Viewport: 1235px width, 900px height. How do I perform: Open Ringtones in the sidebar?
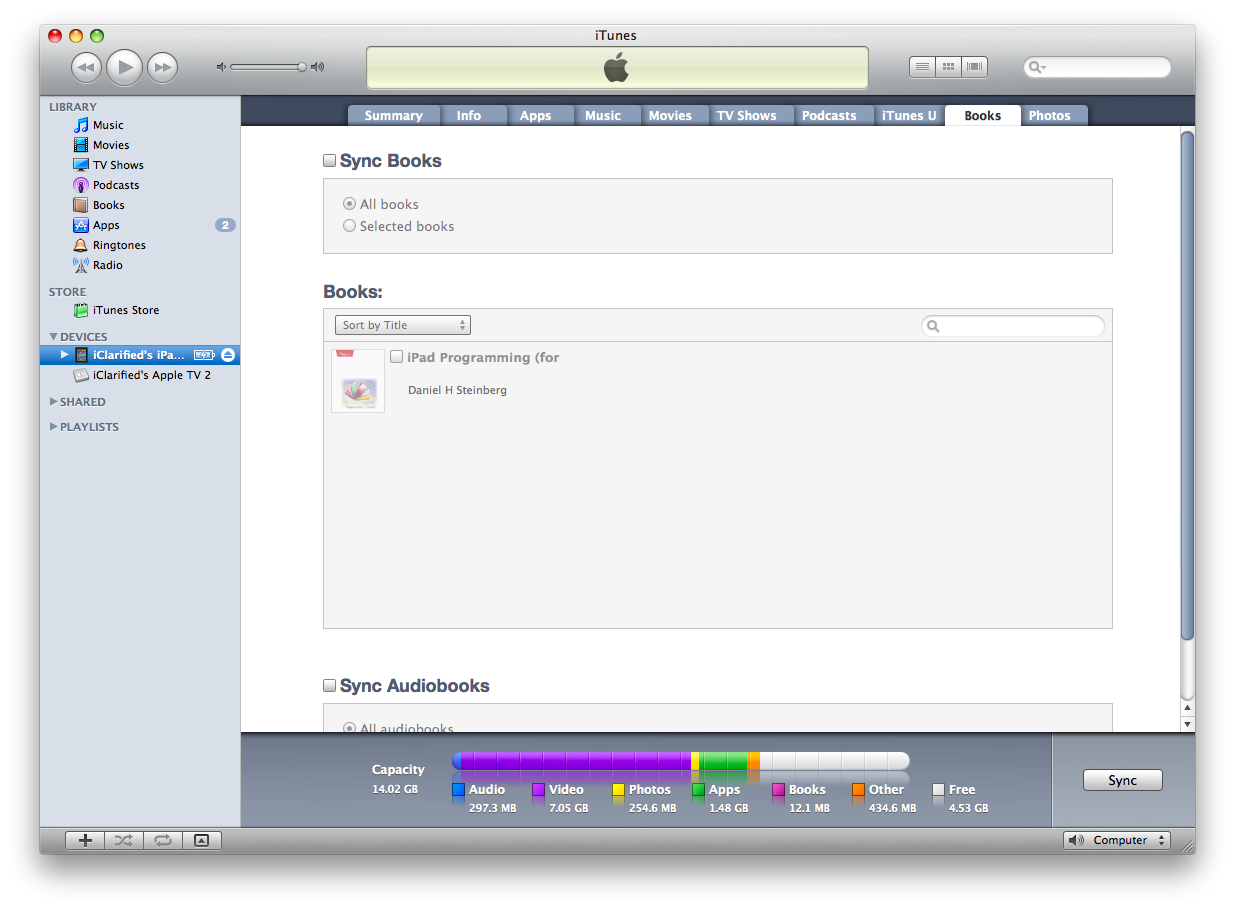click(118, 245)
